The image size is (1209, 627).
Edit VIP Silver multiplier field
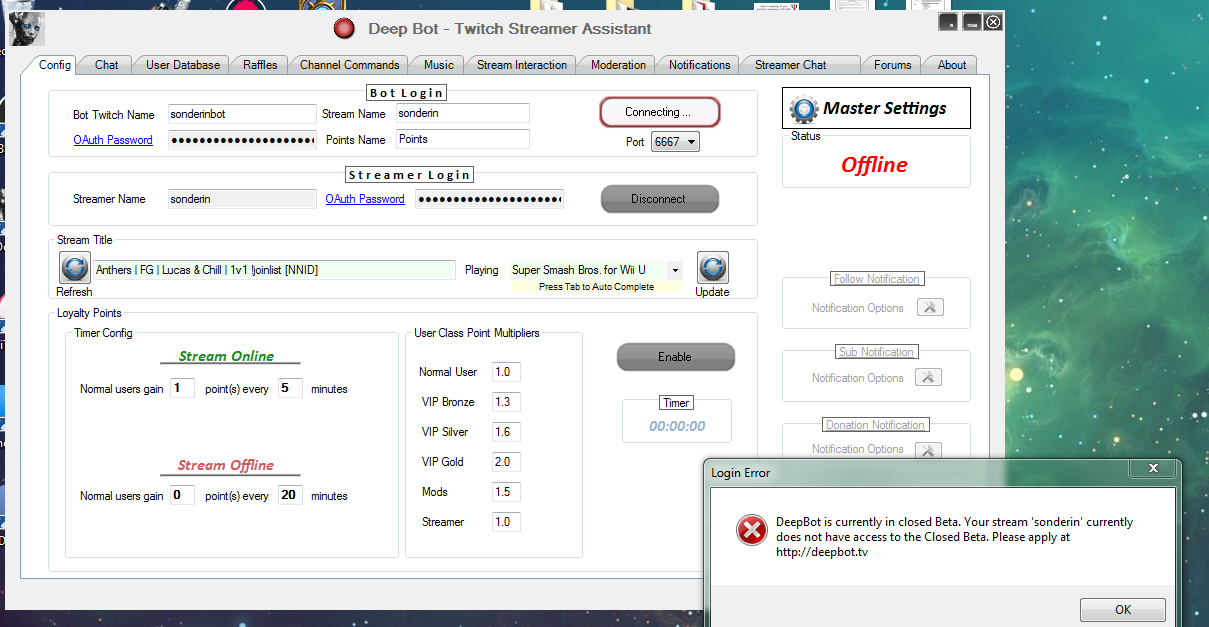click(506, 432)
